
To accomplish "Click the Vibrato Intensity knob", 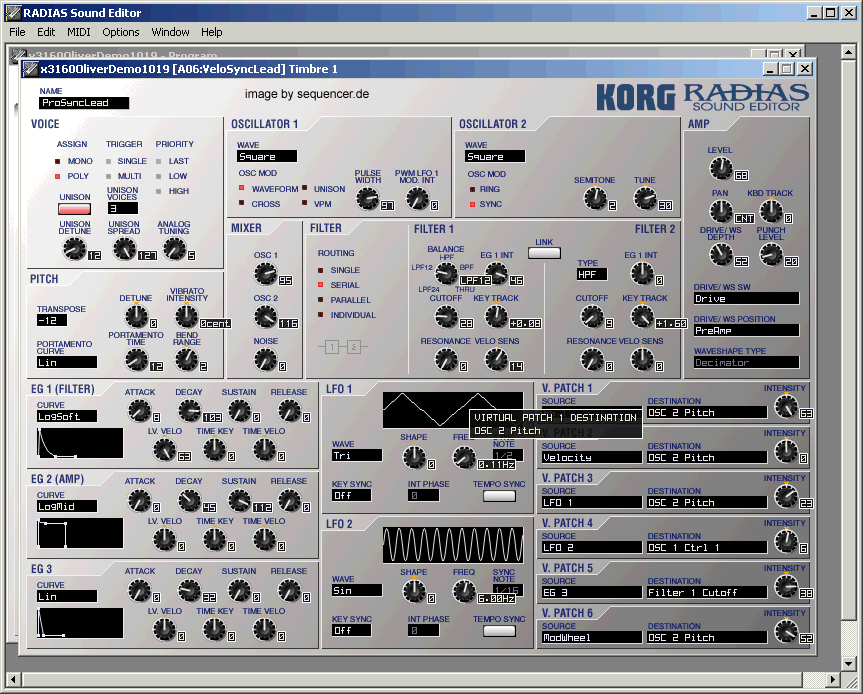I will (x=187, y=316).
